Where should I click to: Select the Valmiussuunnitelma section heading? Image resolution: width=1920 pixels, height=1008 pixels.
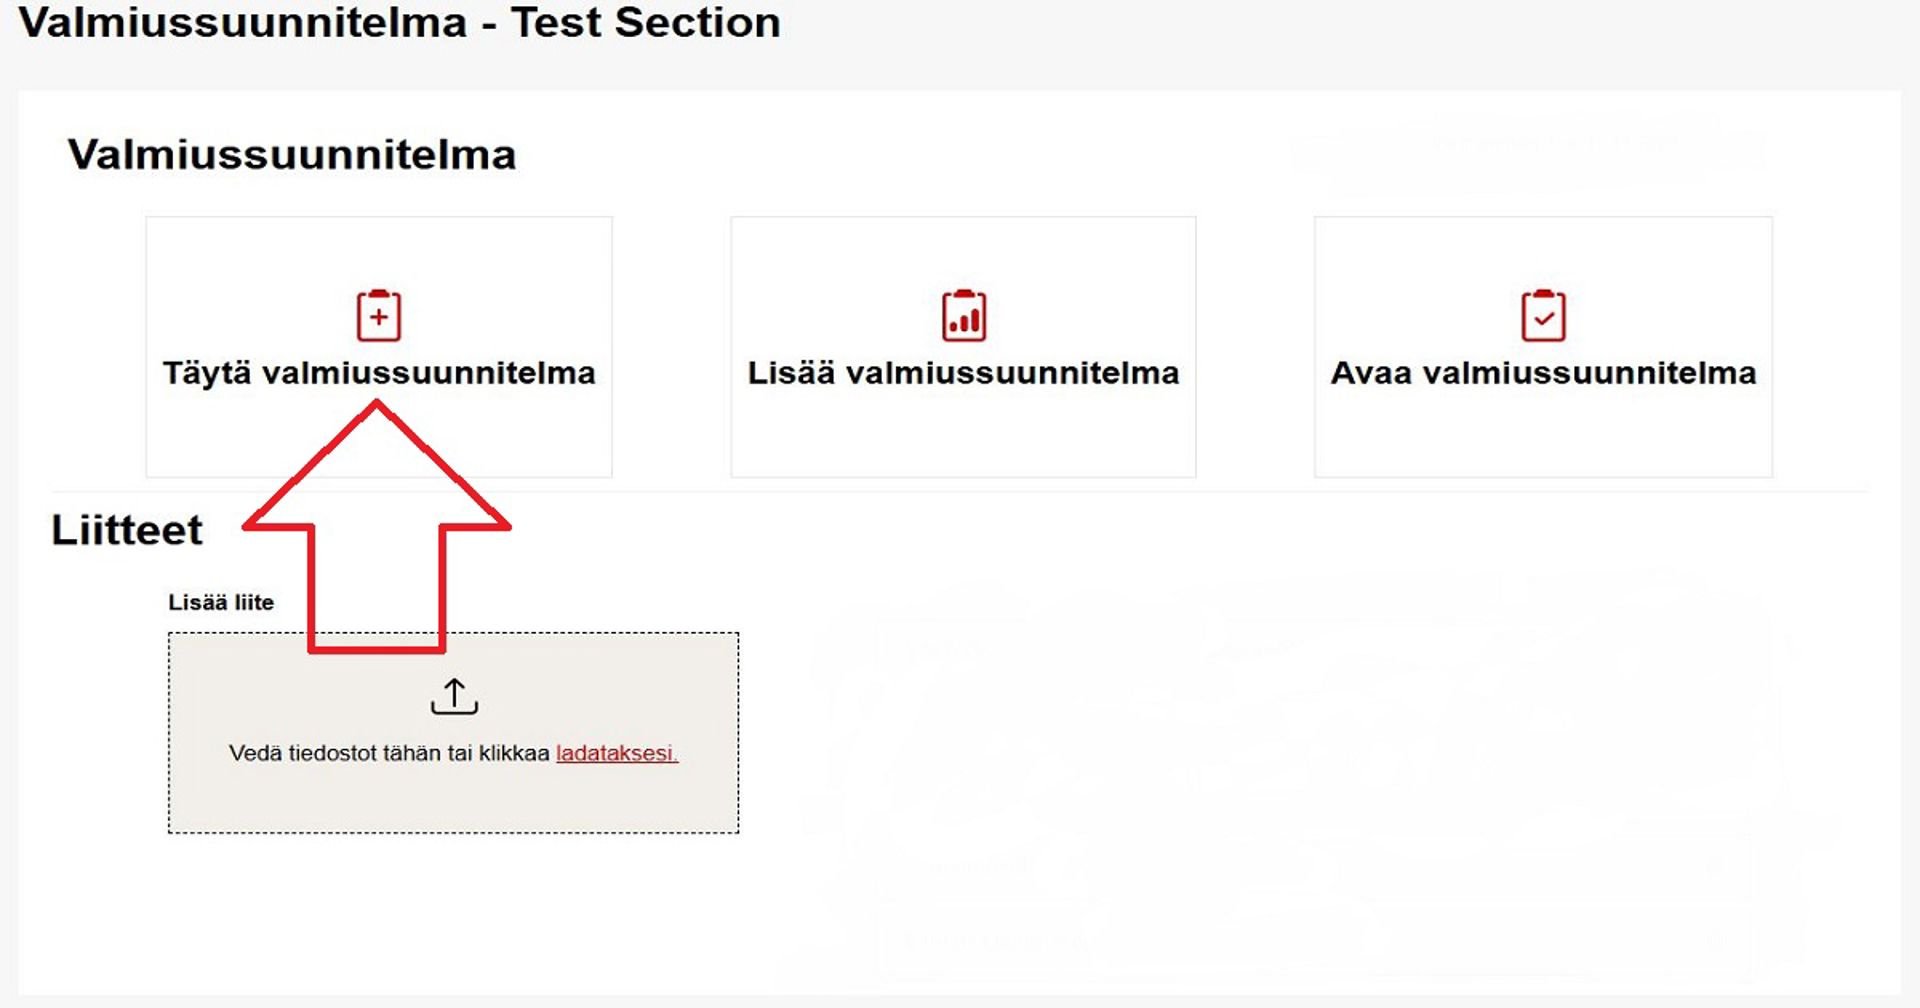pyautogui.click(x=291, y=155)
